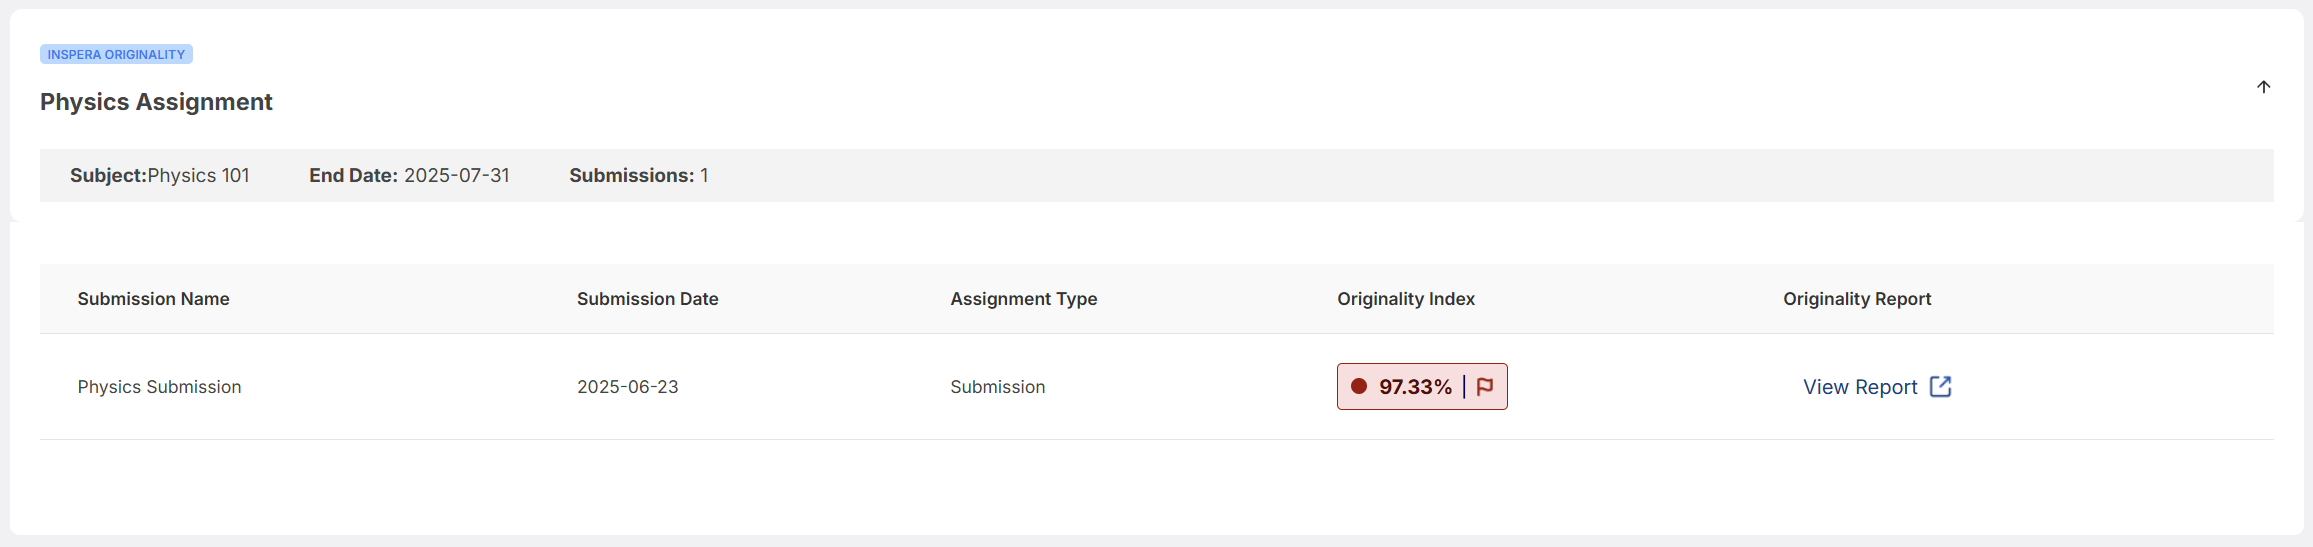2313x547 pixels.
Task: Click the Originality Report column header
Action: pos(1857,299)
